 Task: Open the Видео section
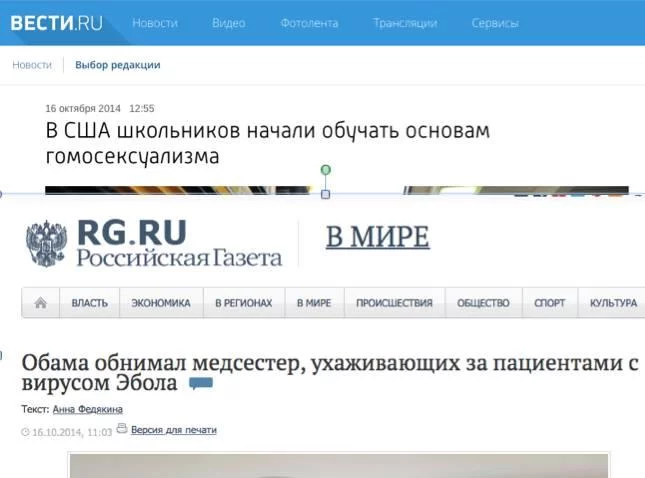[229, 23]
